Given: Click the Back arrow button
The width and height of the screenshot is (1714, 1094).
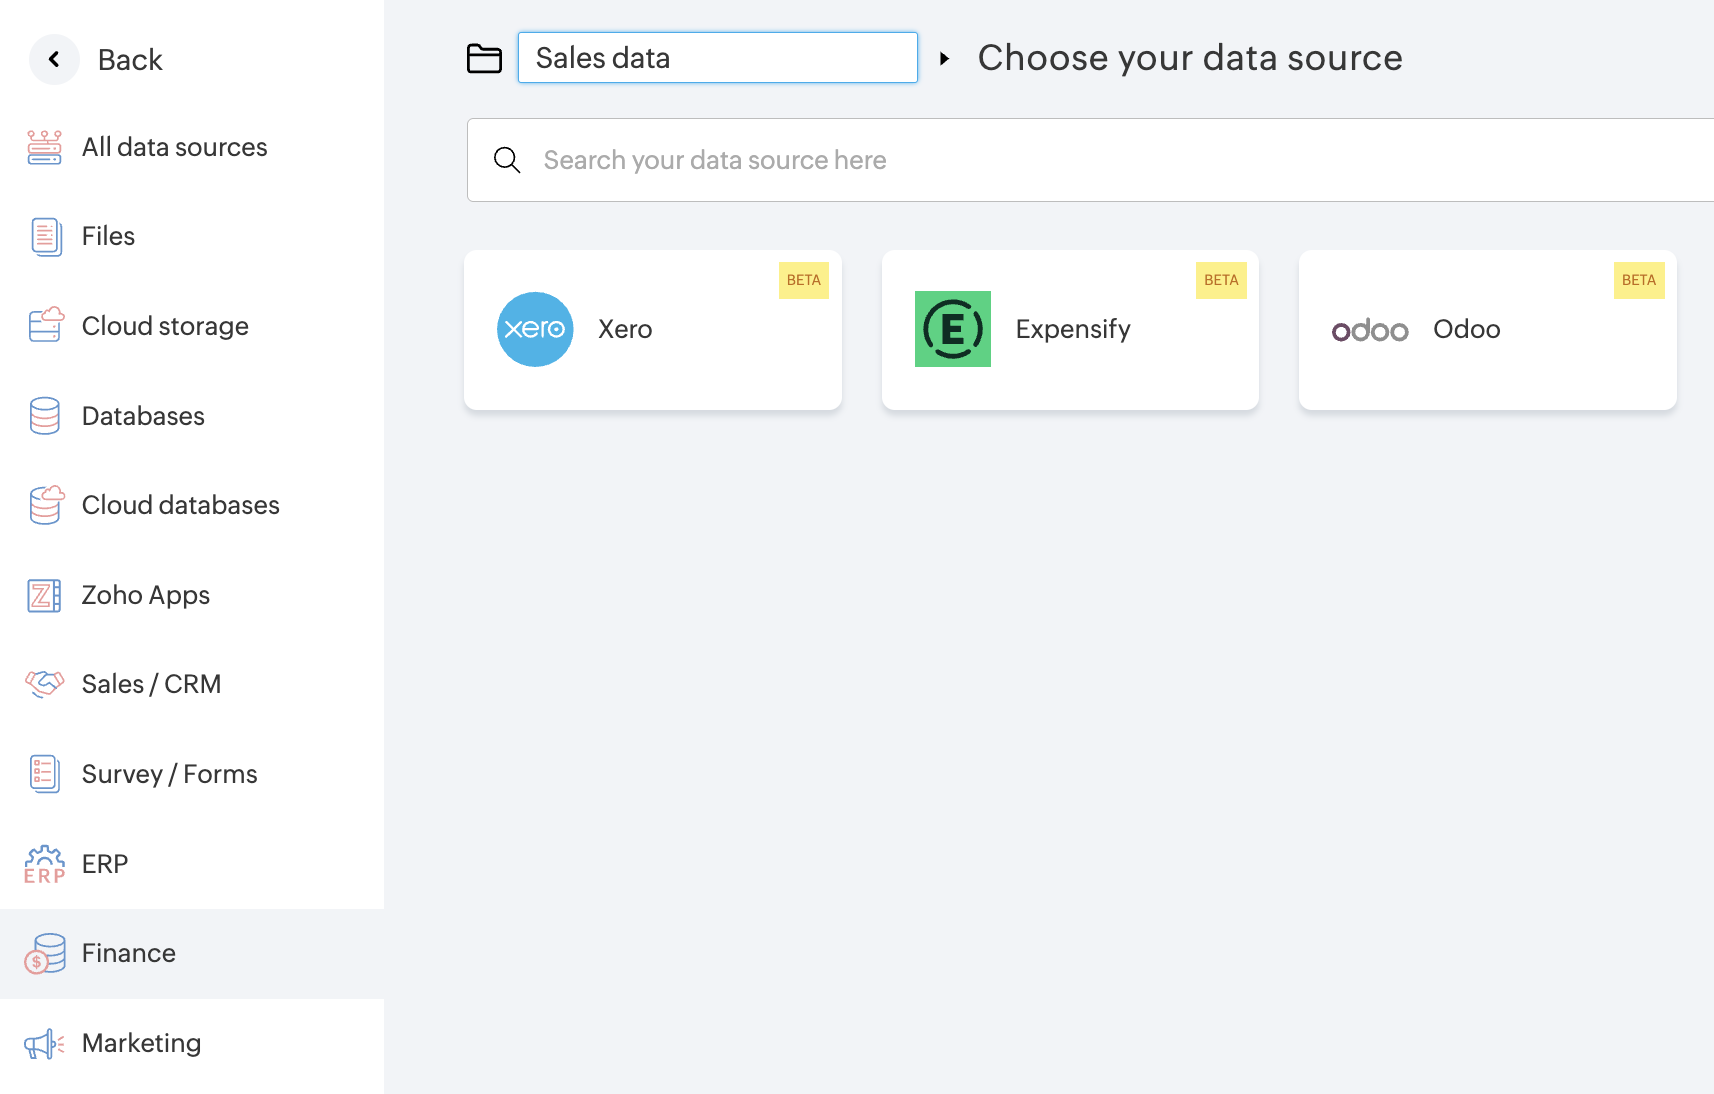Looking at the screenshot, I should (x=54, y=60).
